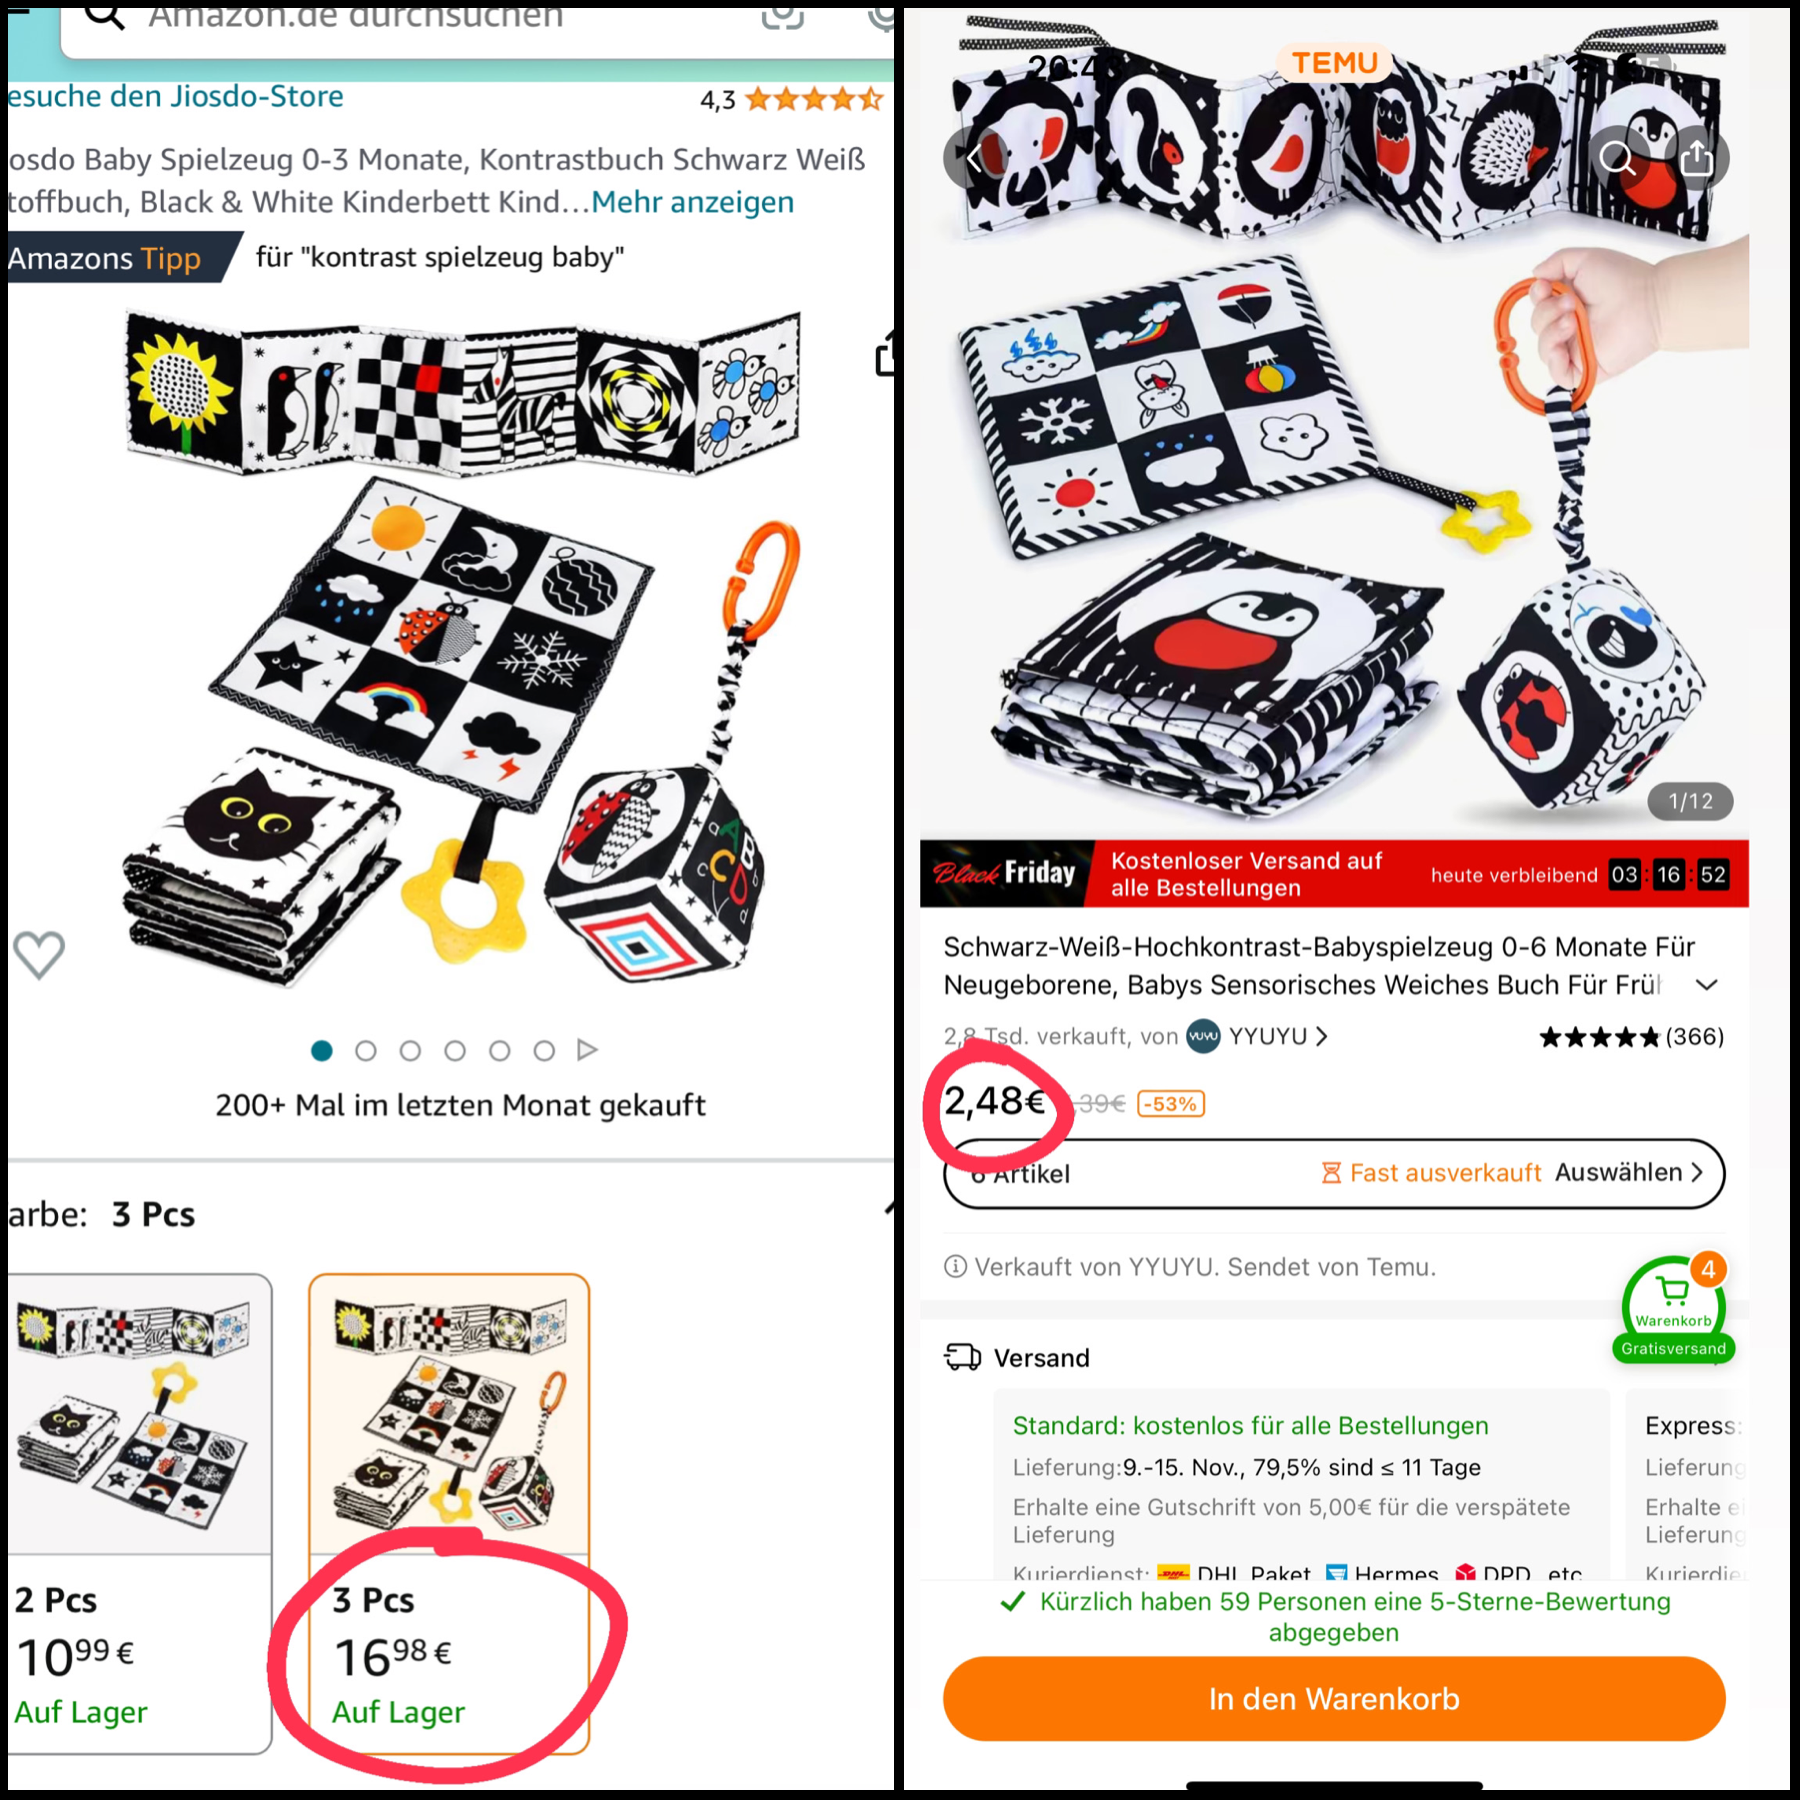Click Amazon star rating bar
Image resolution: width=1800 pixels, height=1800 pixels.
pos(814,99)
